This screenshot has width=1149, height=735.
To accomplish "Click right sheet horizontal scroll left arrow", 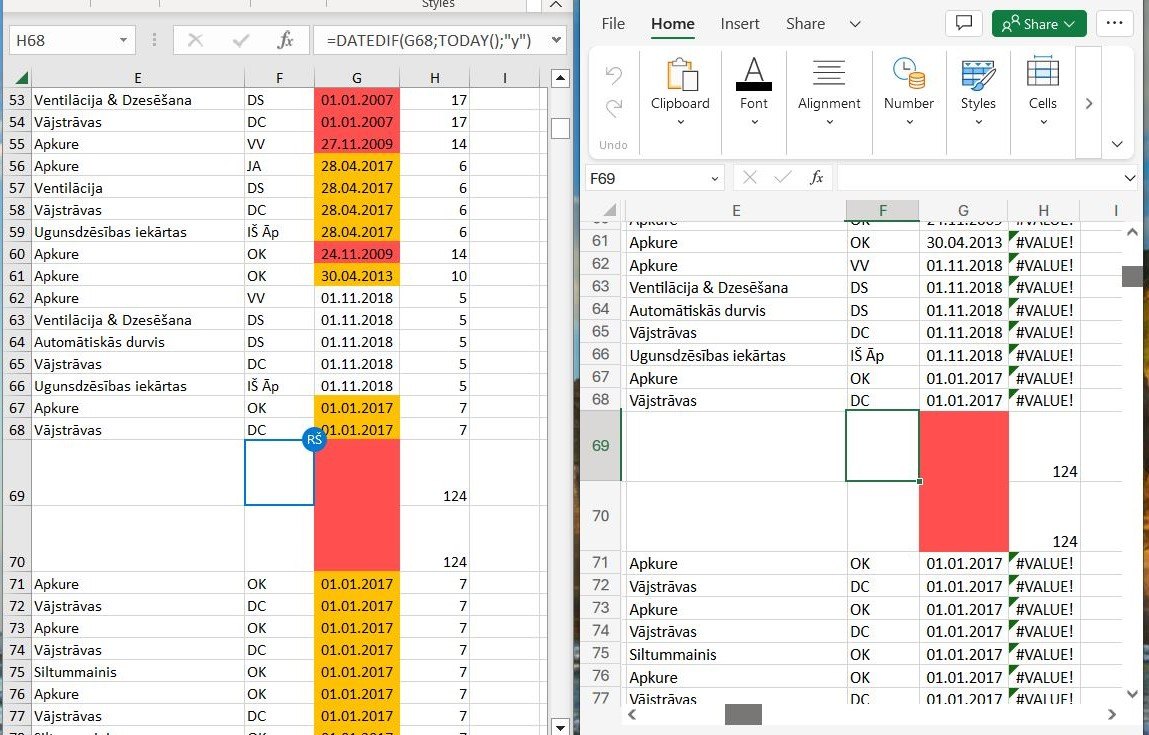I will 632,714.
